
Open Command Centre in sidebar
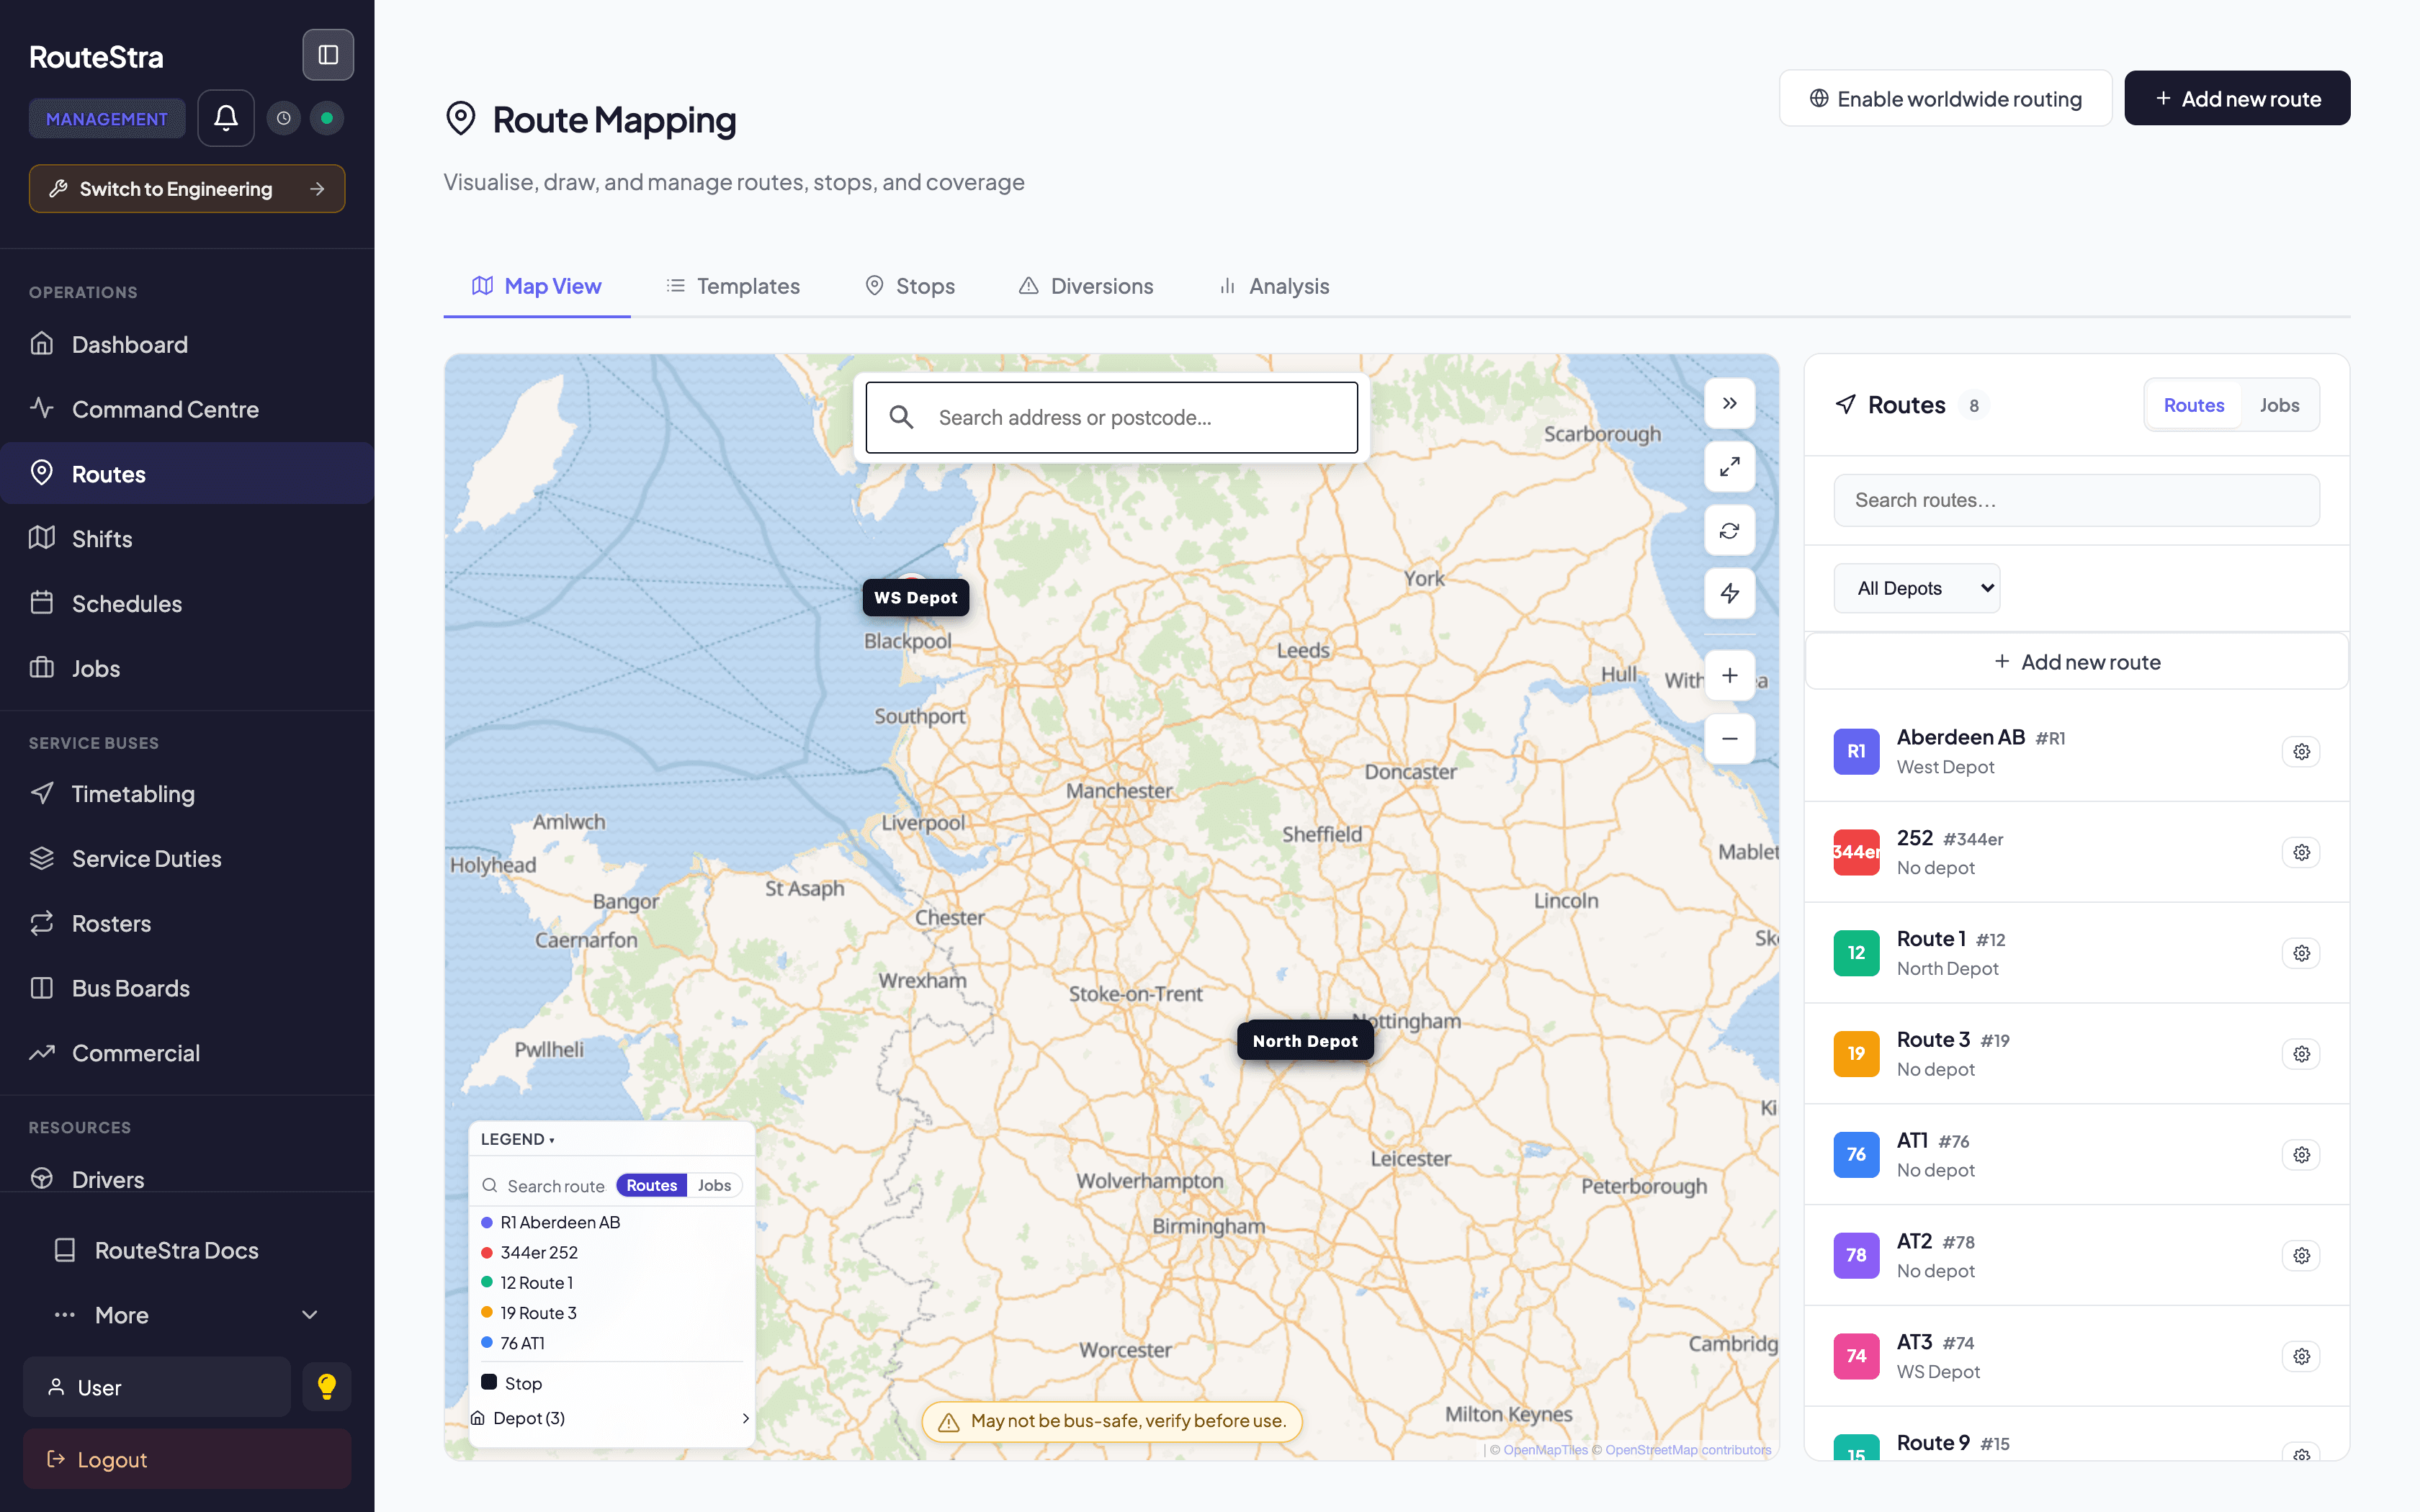click(187, 409)
